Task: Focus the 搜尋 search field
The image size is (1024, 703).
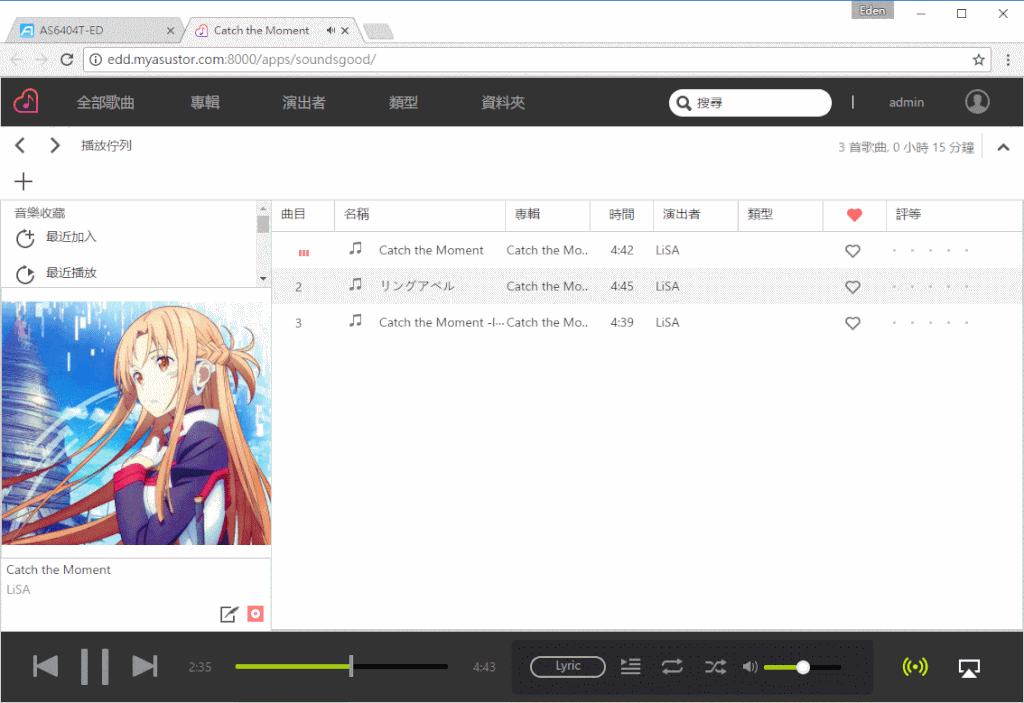Action: coord(750,103)
